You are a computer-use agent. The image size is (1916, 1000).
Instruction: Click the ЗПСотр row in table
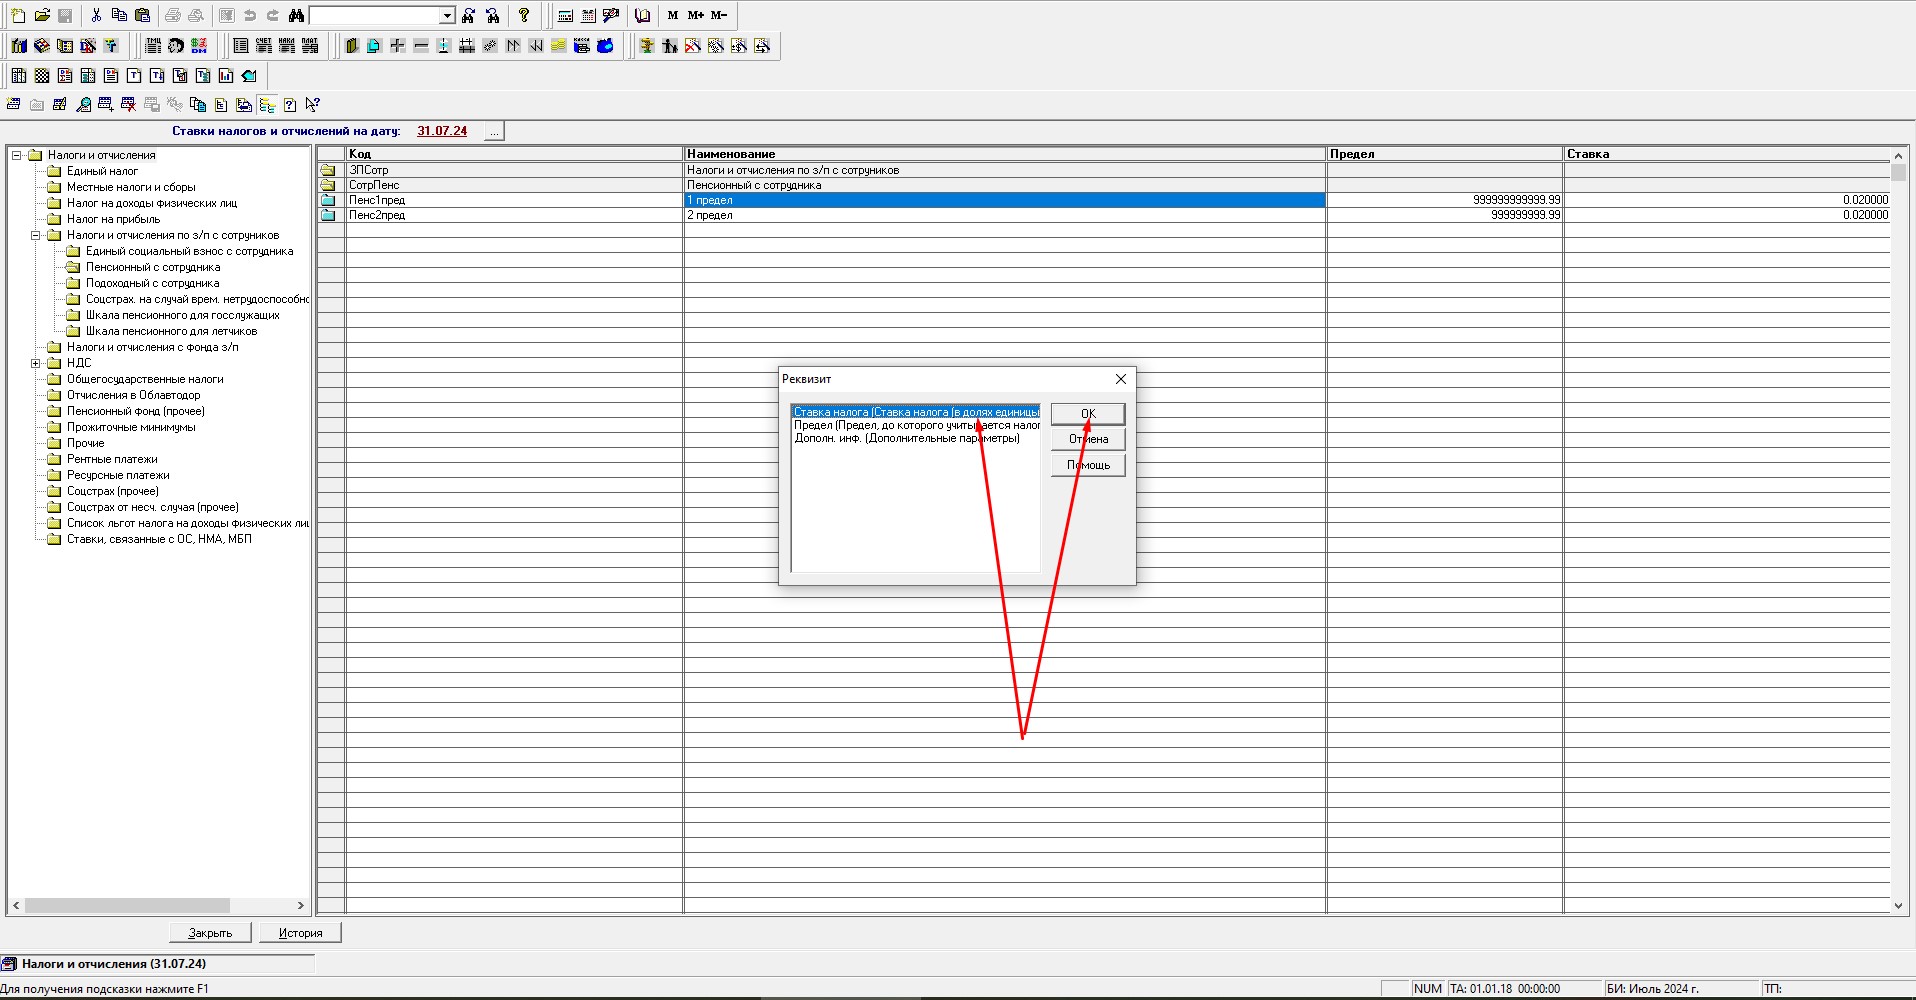pos(1104,170)
